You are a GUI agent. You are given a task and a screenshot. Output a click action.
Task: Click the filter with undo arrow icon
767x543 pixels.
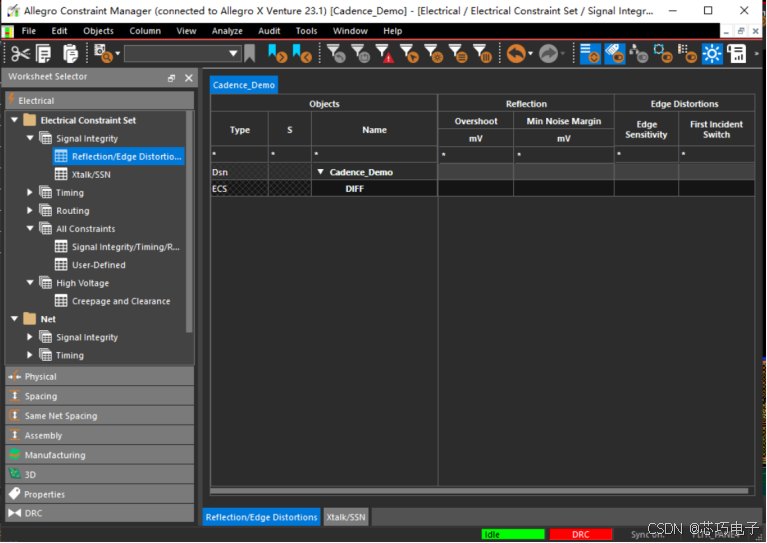(336, 53)
